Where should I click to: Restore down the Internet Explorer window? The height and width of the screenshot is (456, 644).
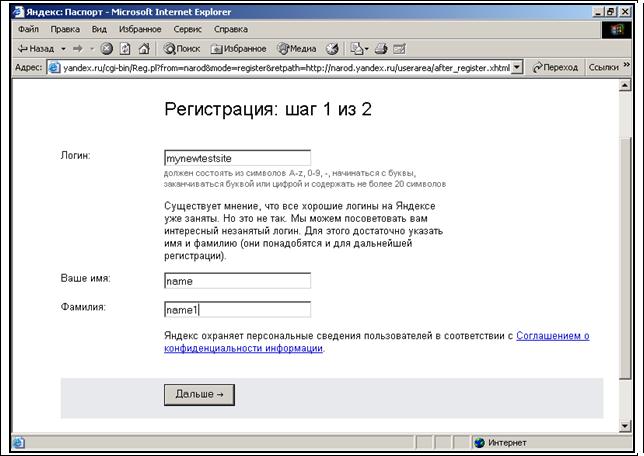pos(611,12)
